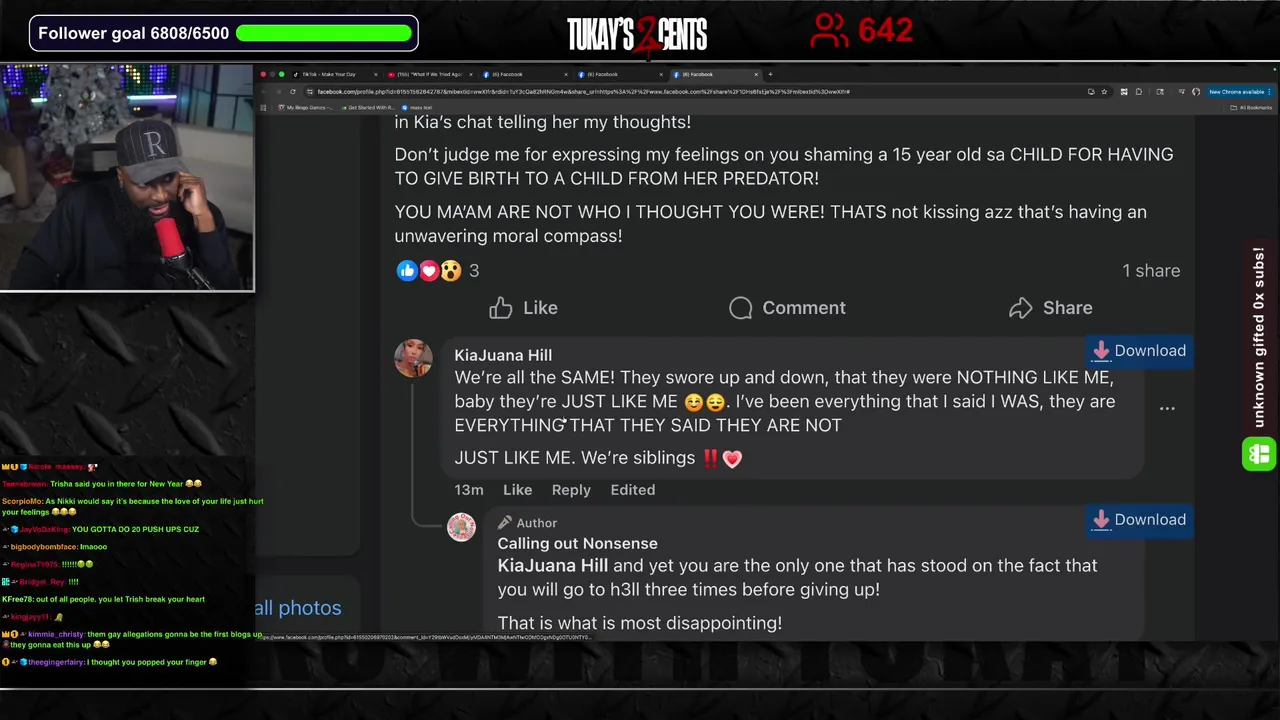
Task: Click KiaJuana Hill's profile picture
Action: [413, 358]
